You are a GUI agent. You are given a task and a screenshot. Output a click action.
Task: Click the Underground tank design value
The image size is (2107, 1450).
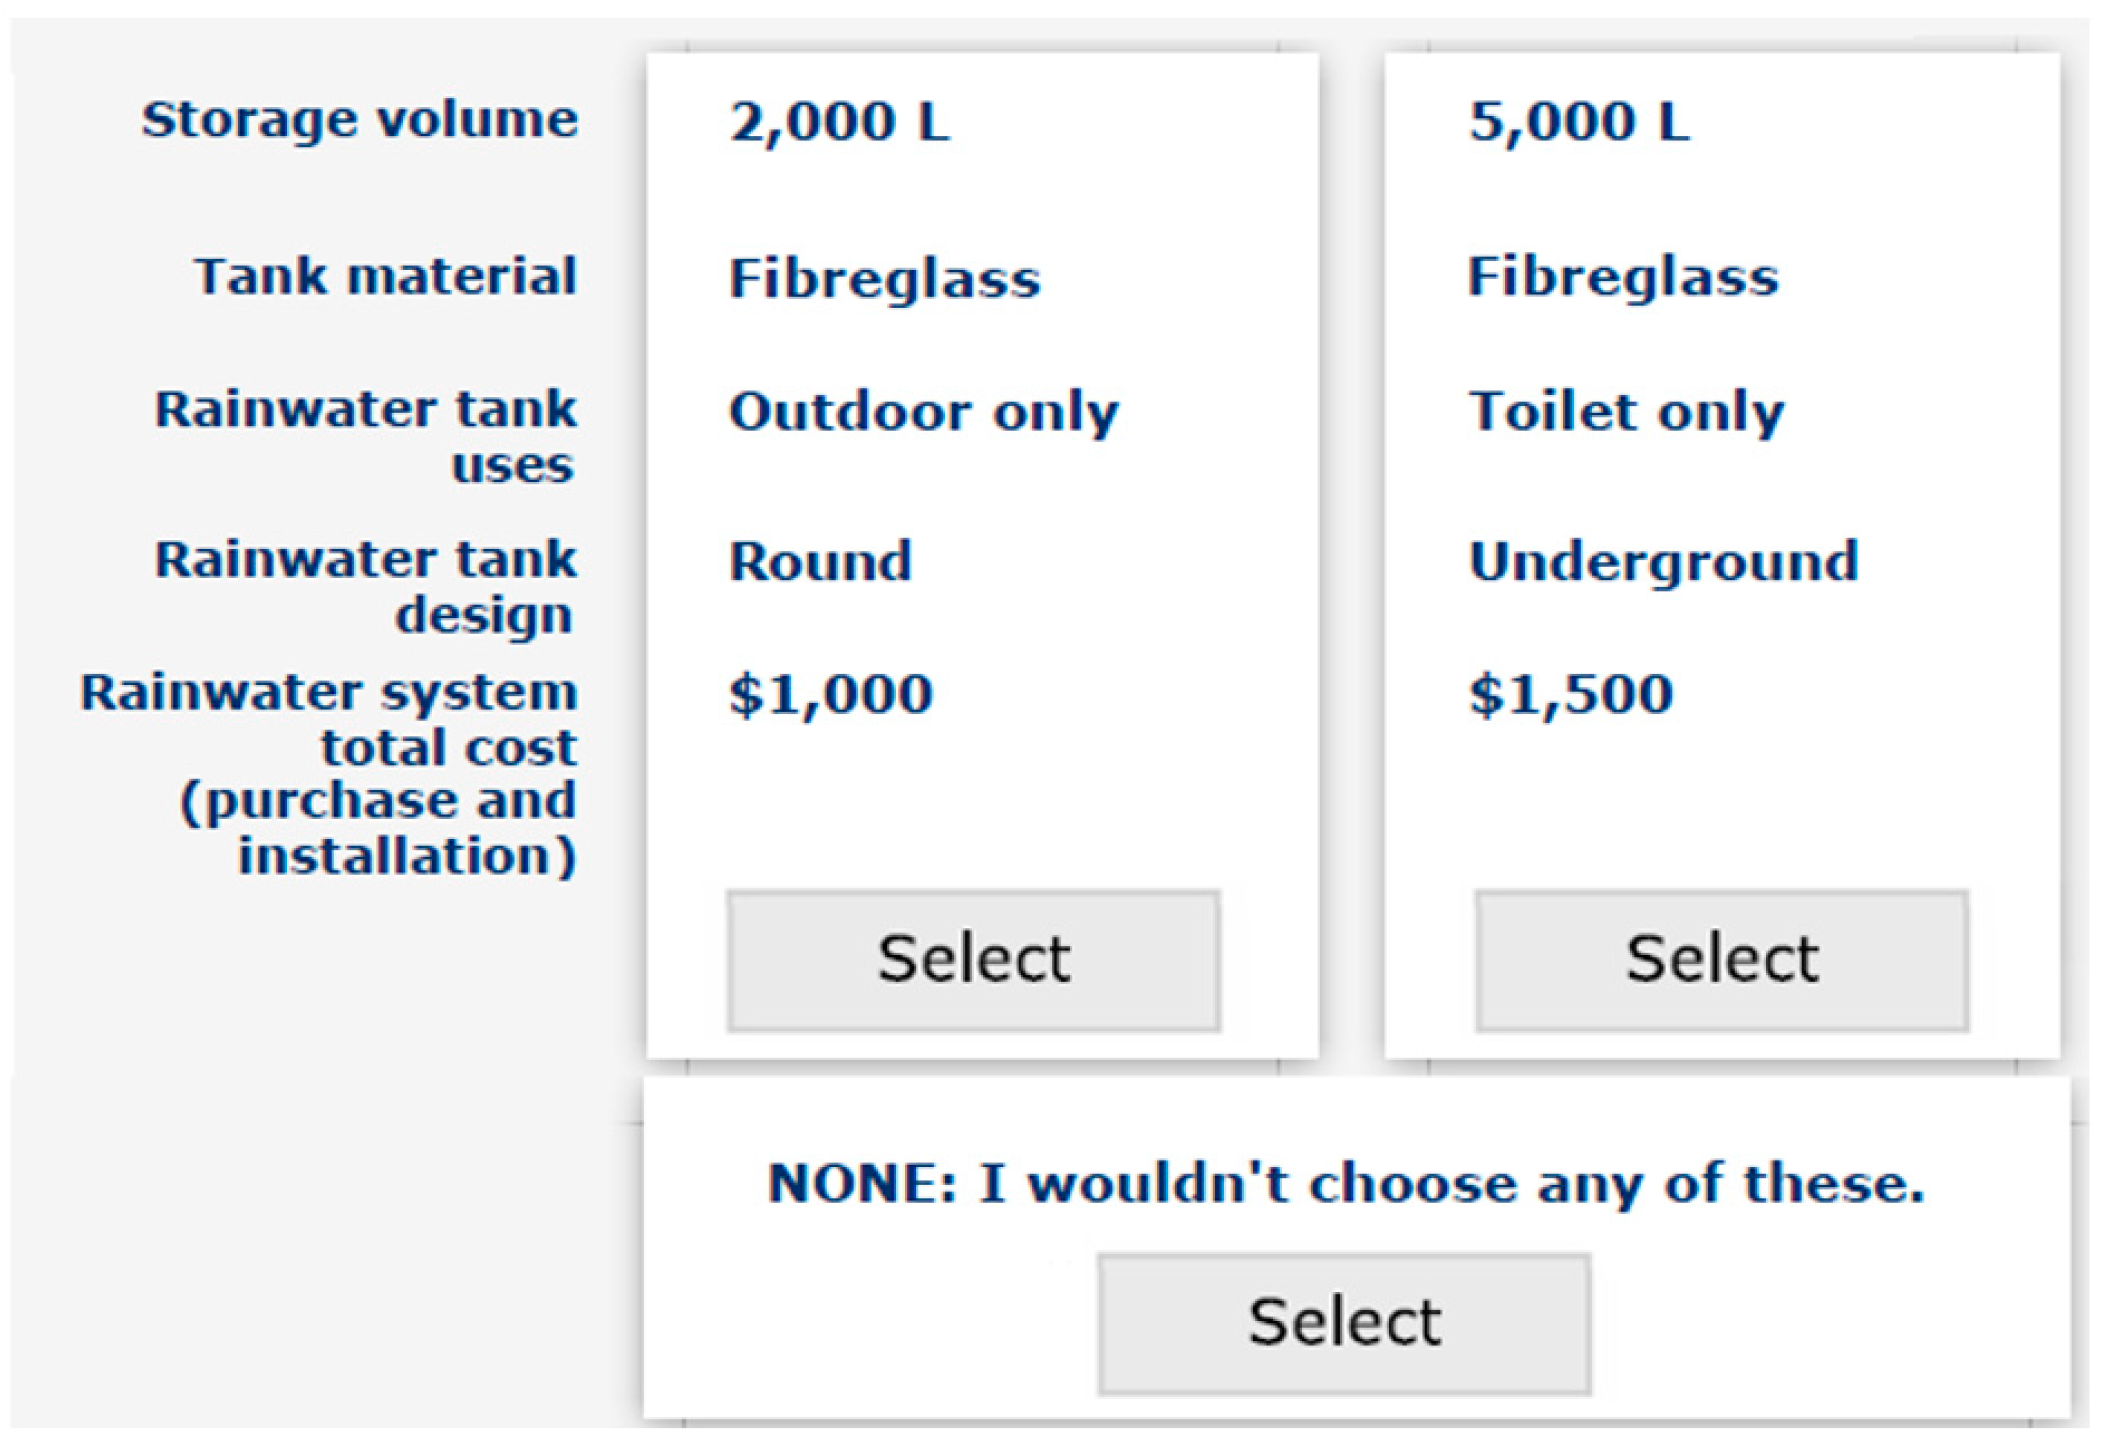1663,561
